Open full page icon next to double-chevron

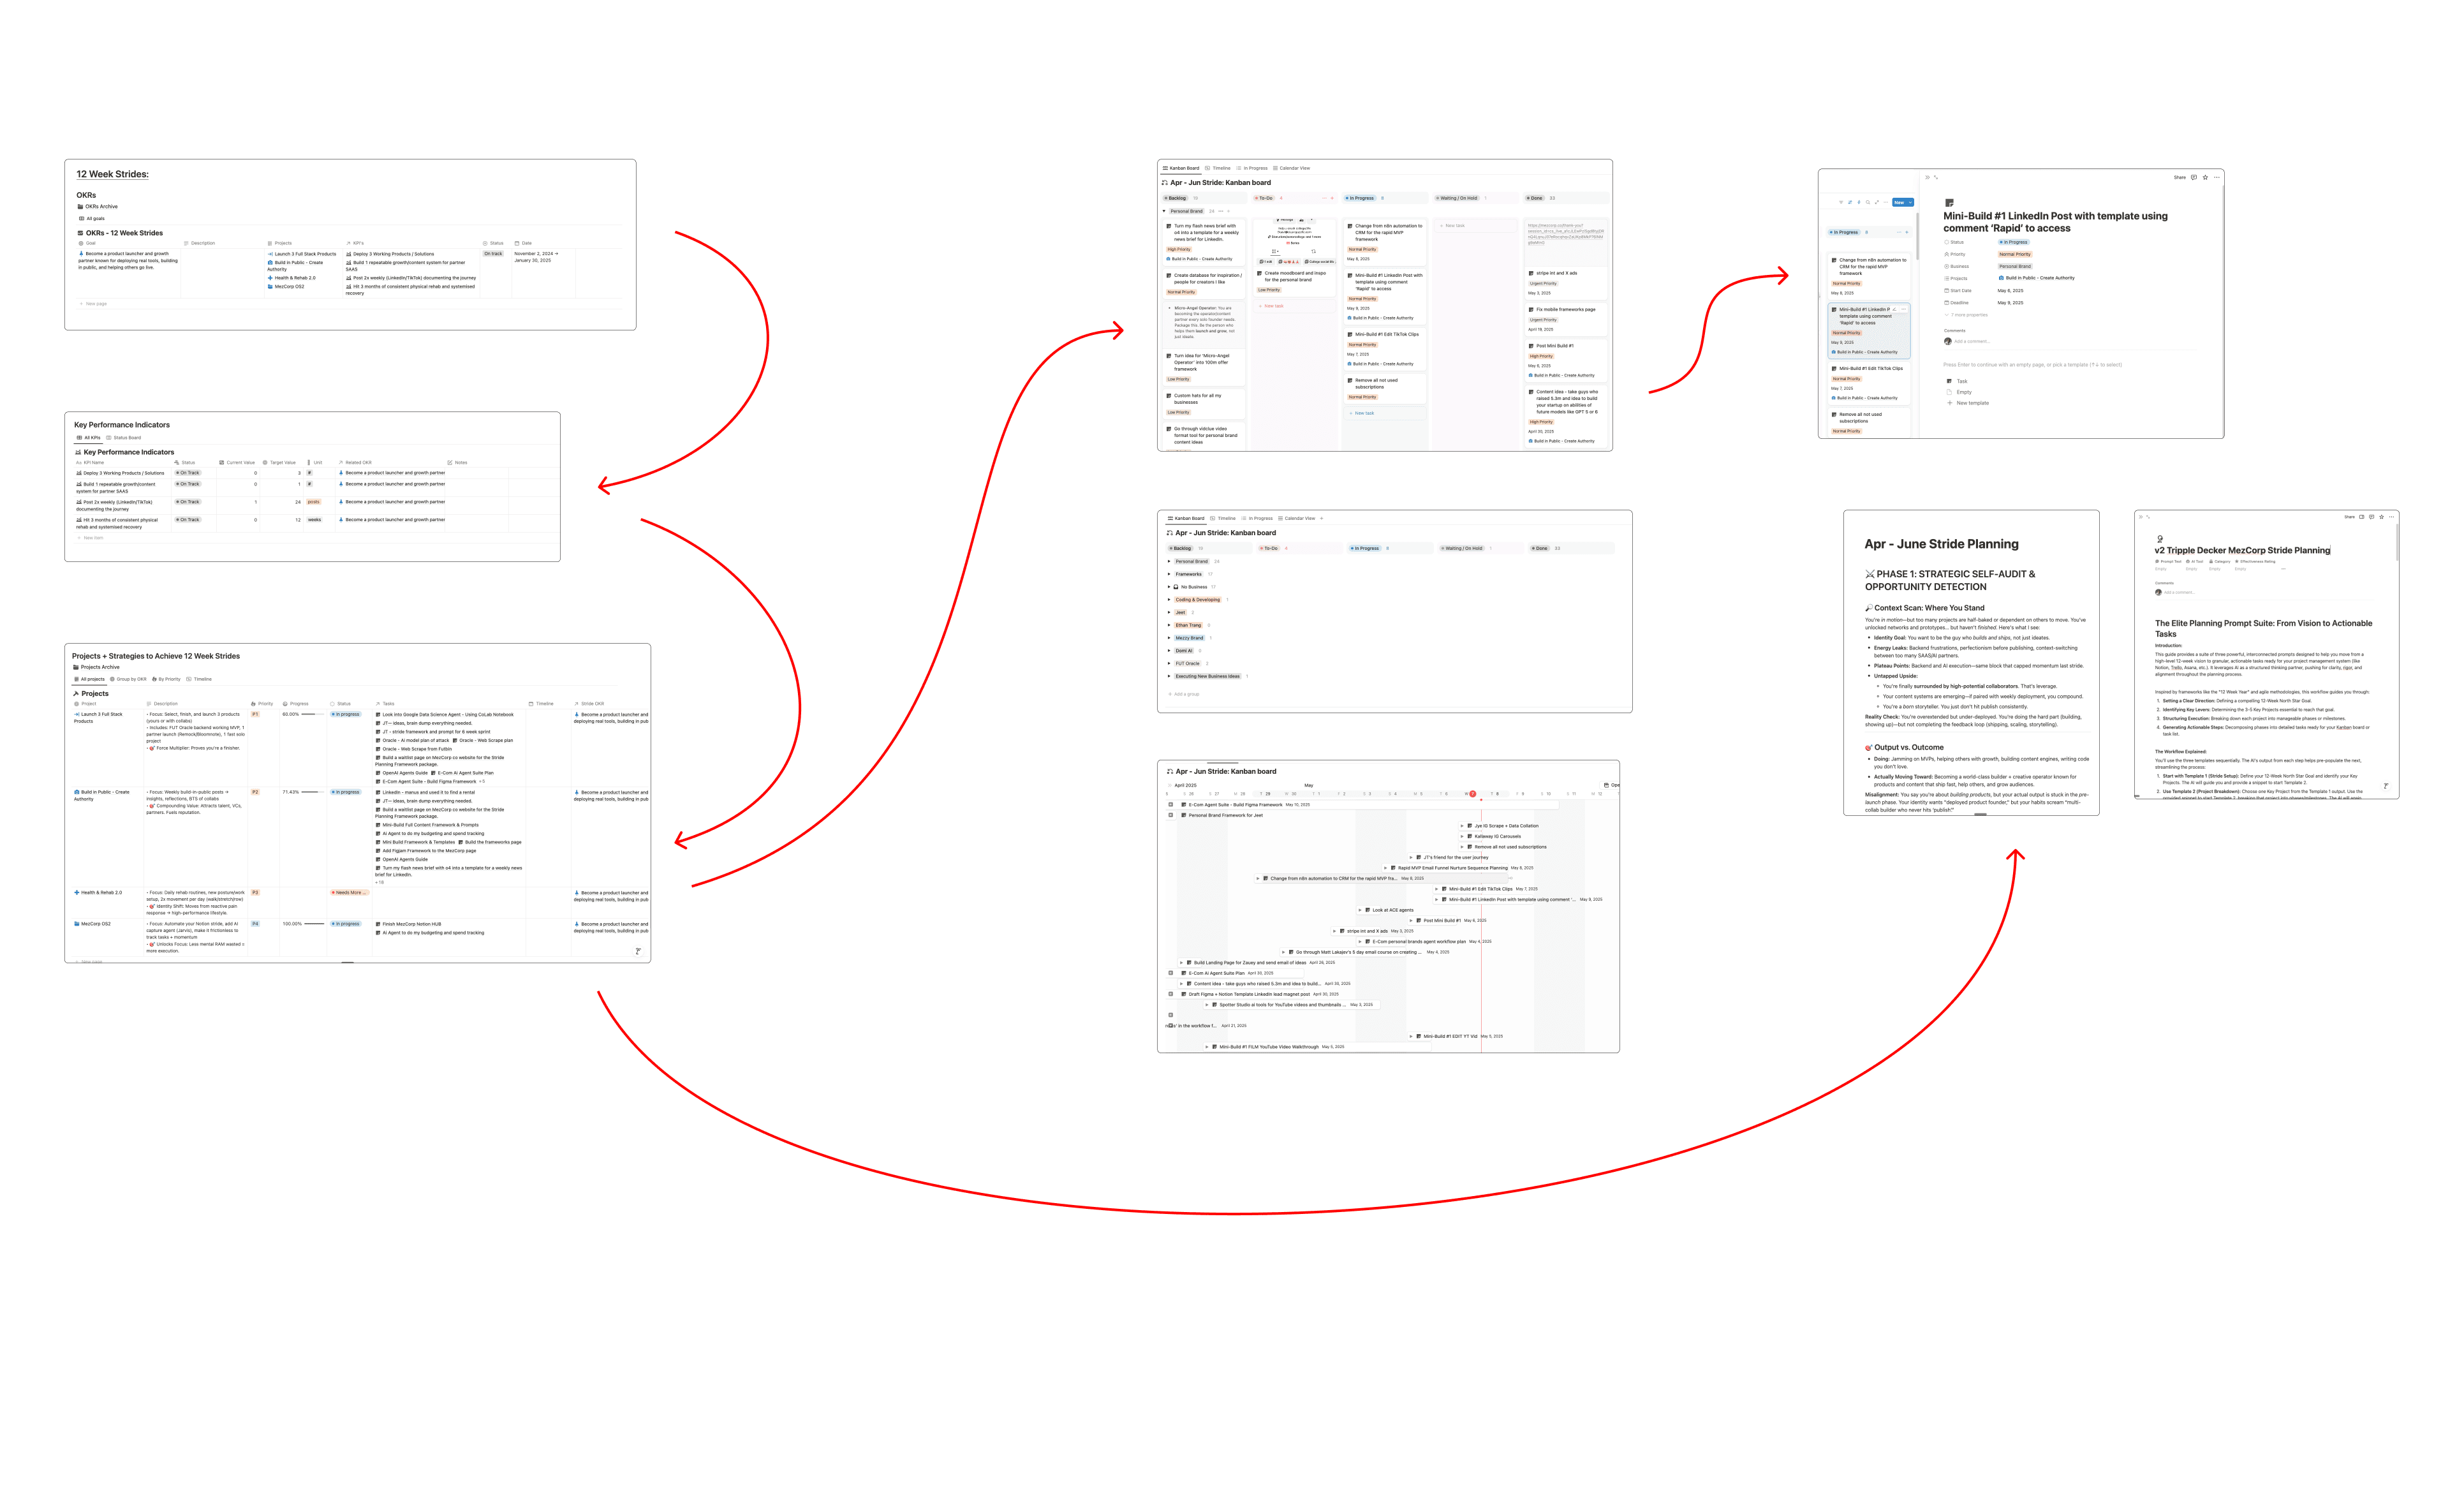point(1936,178)
